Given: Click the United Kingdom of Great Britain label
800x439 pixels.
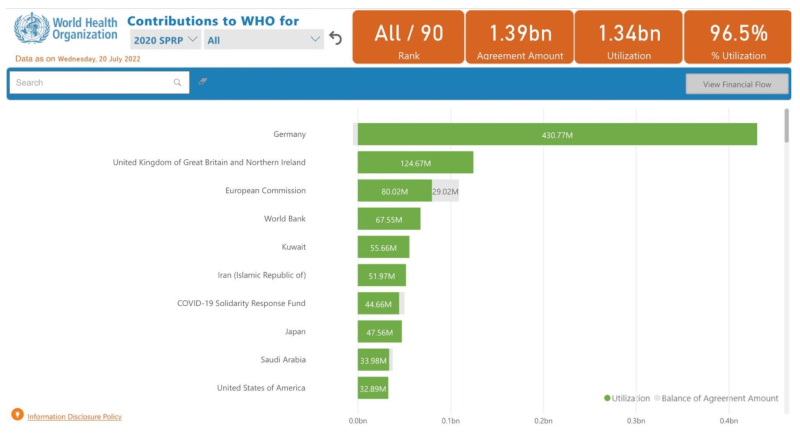Looking at the screenshot, I should (209, 162).
